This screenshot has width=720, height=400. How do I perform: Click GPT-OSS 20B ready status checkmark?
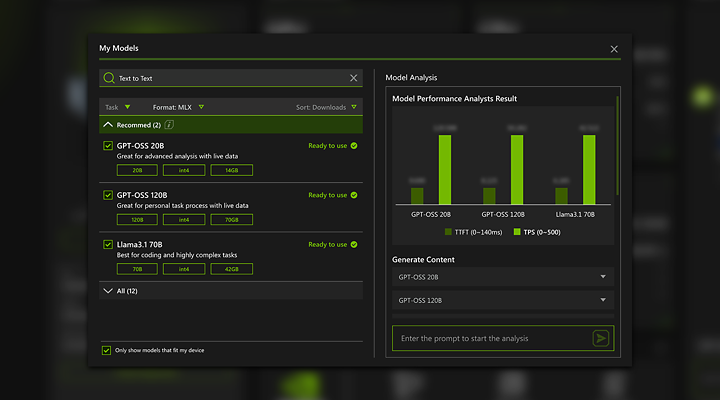pos(354,146)
